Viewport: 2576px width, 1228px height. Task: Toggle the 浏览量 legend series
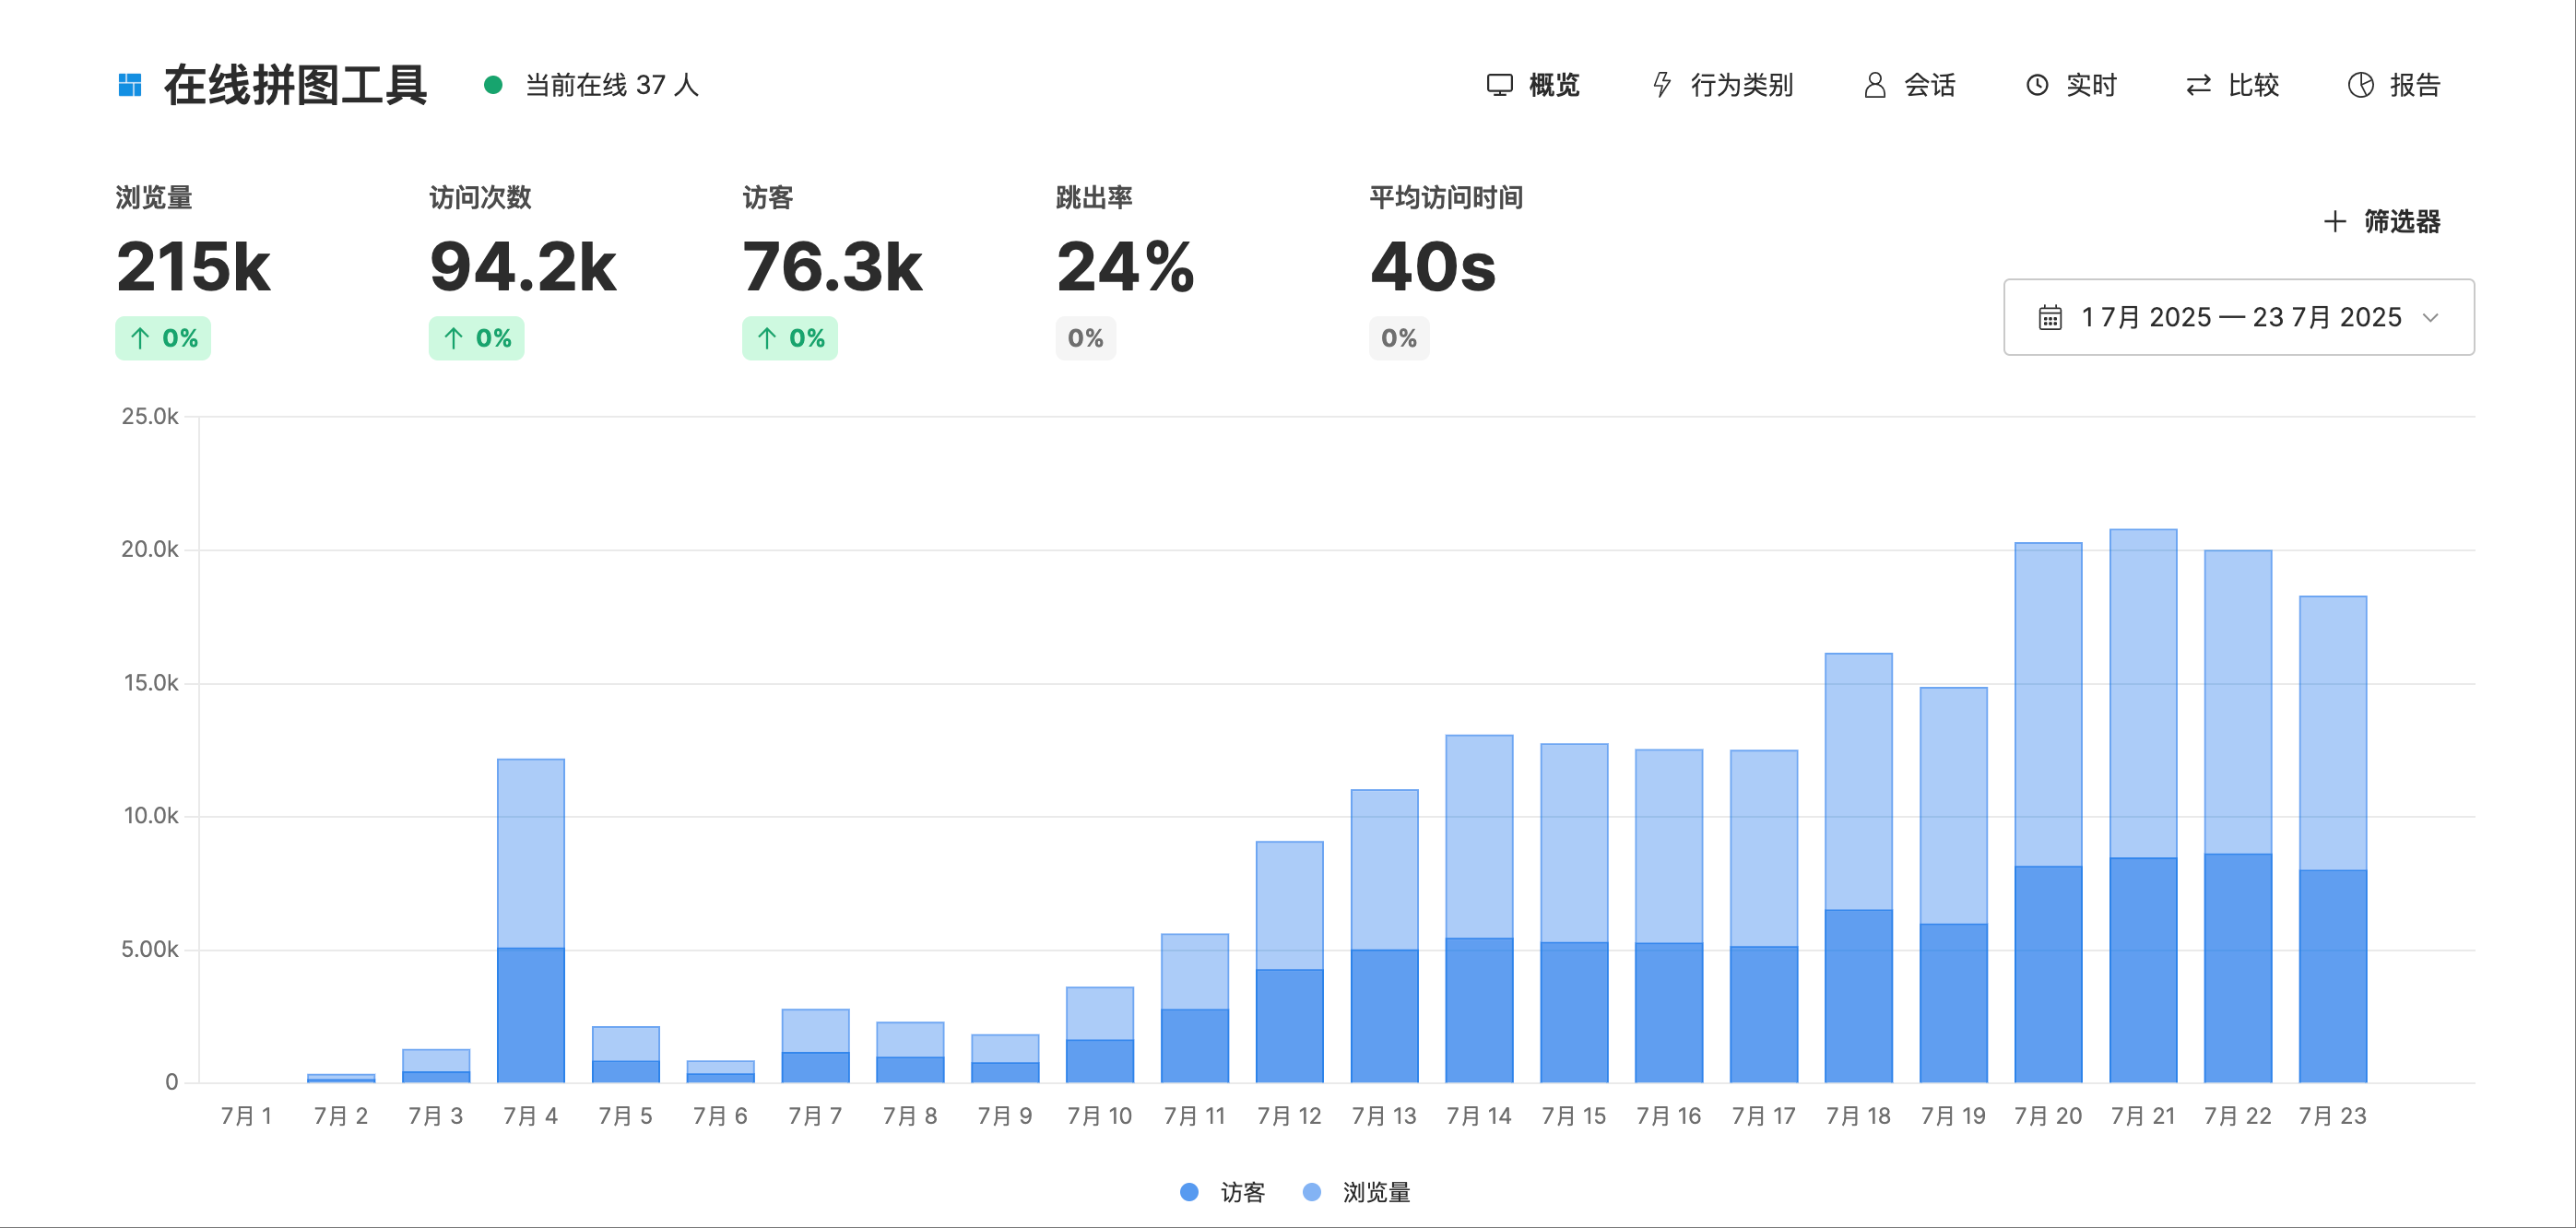click(x=1357, y=1192)
